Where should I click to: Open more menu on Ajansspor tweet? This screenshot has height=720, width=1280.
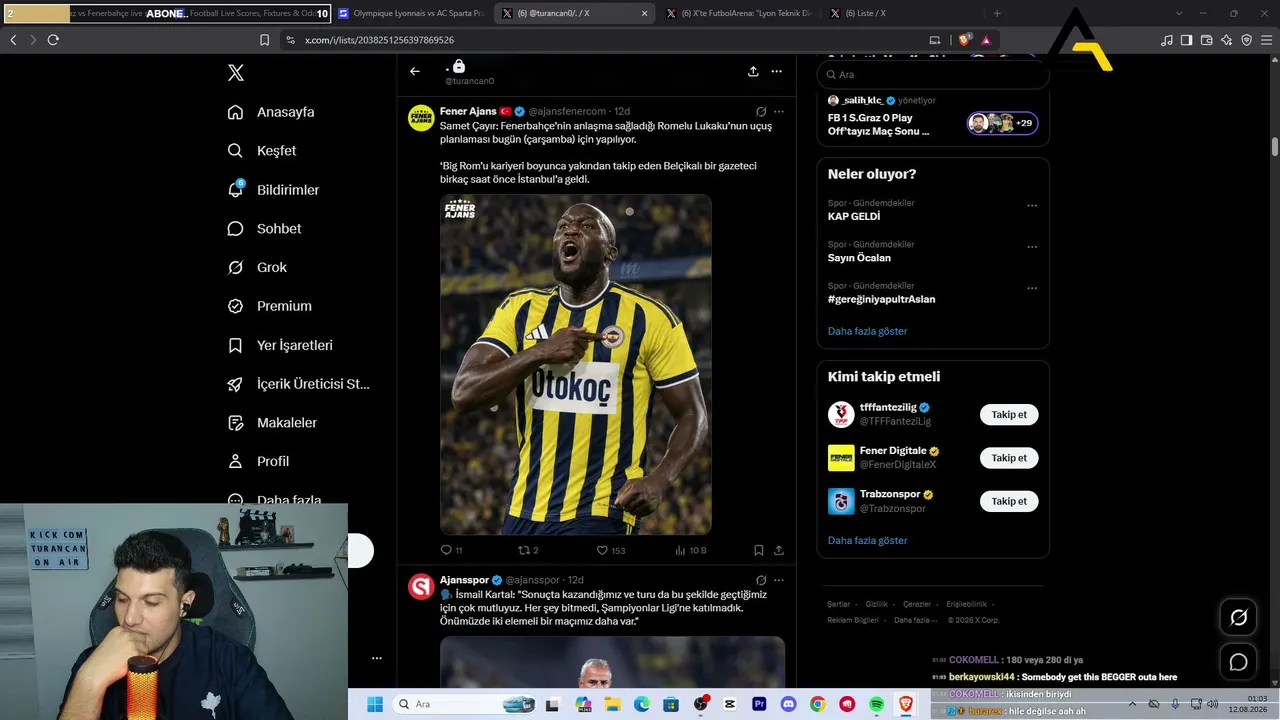779,580
